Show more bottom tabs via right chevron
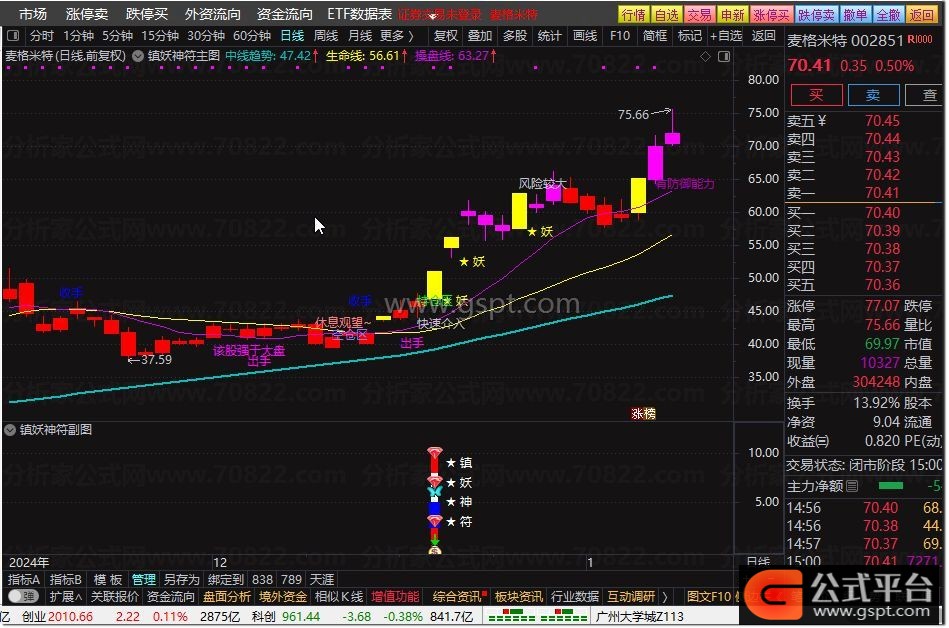Image resolution: width=949 pixels, height=628 pixels. (x=665, y=597)
